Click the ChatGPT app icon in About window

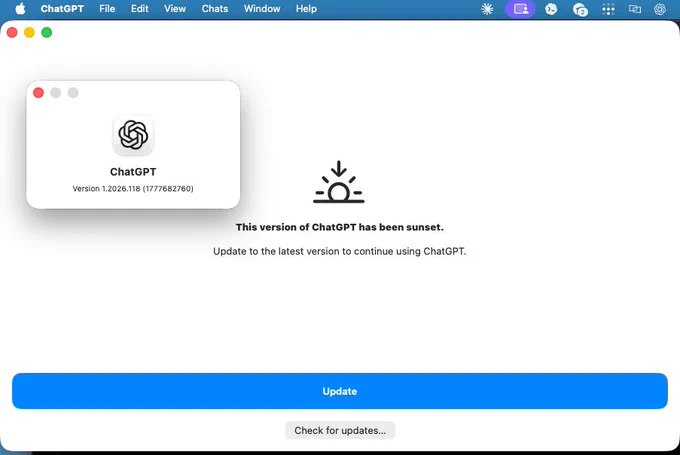click(x=133, y=135)
